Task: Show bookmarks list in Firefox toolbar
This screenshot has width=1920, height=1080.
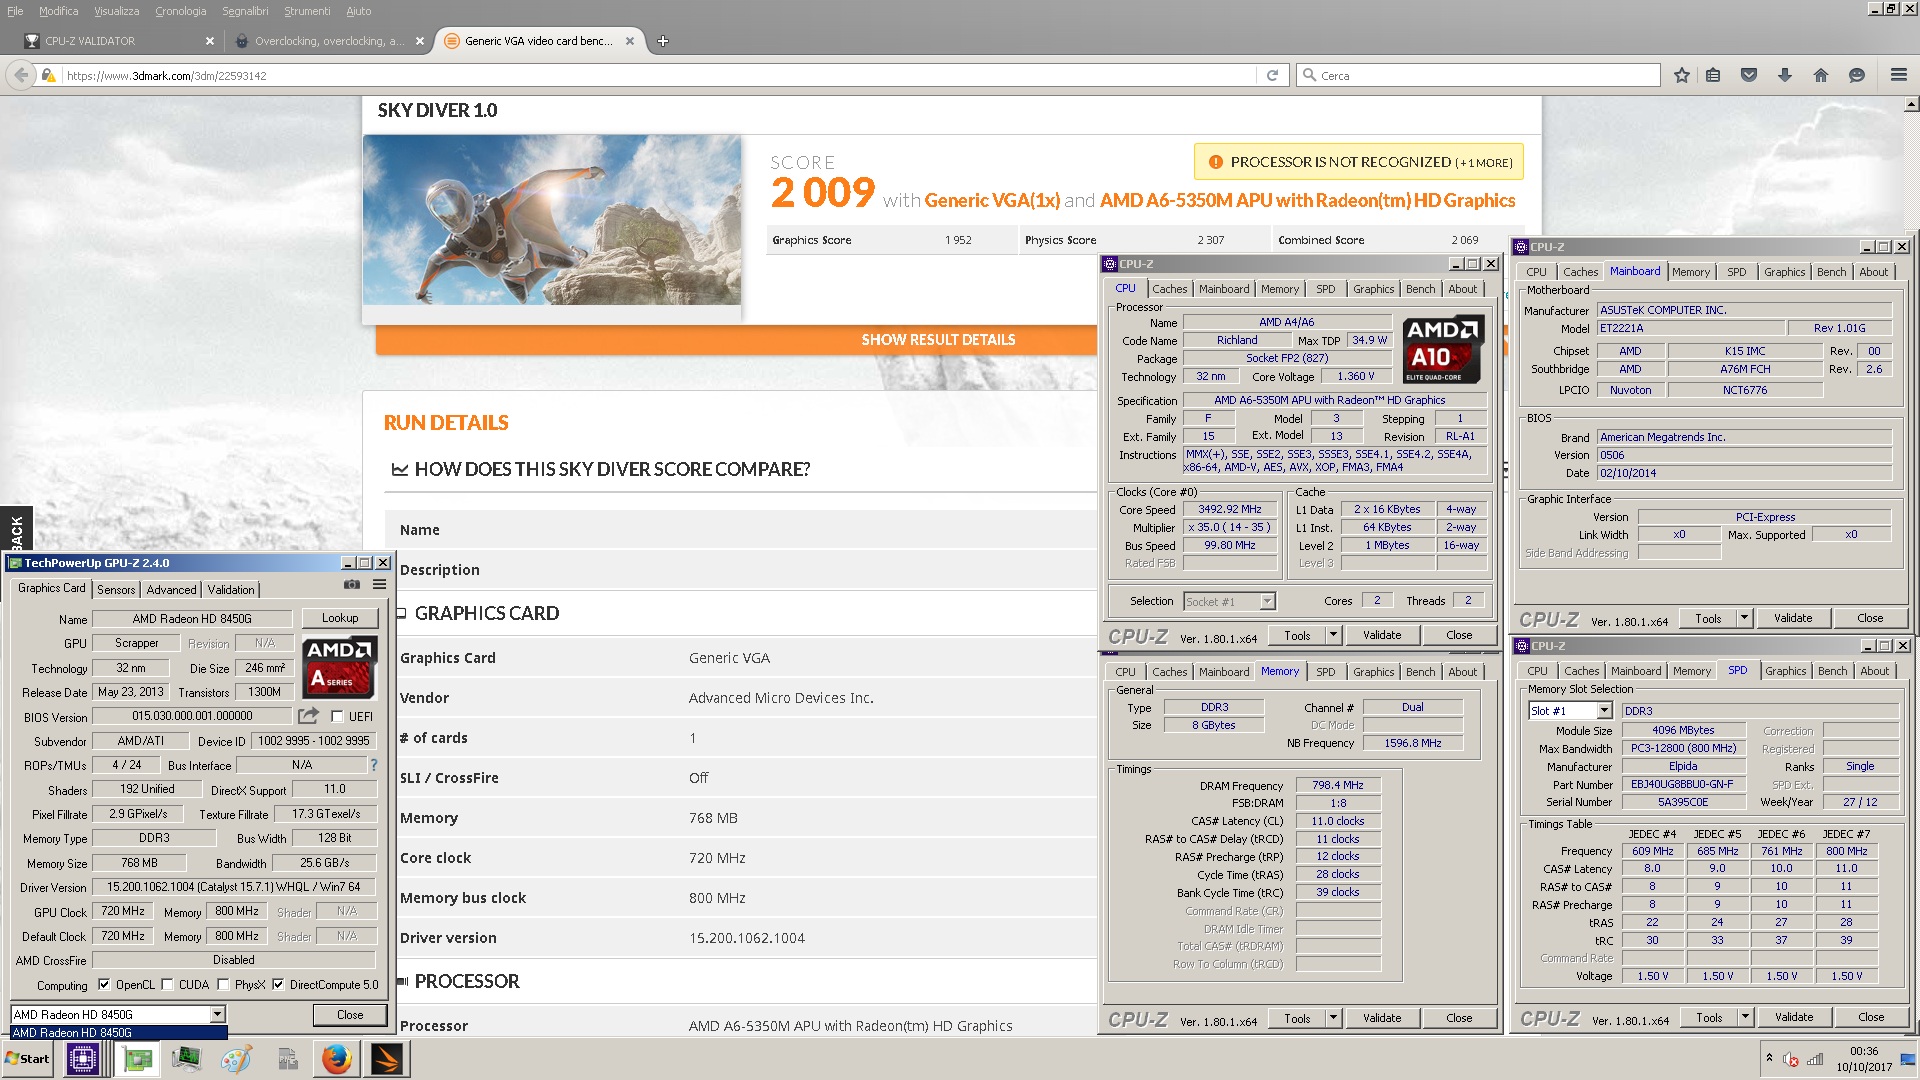Action: (1713, 75)
